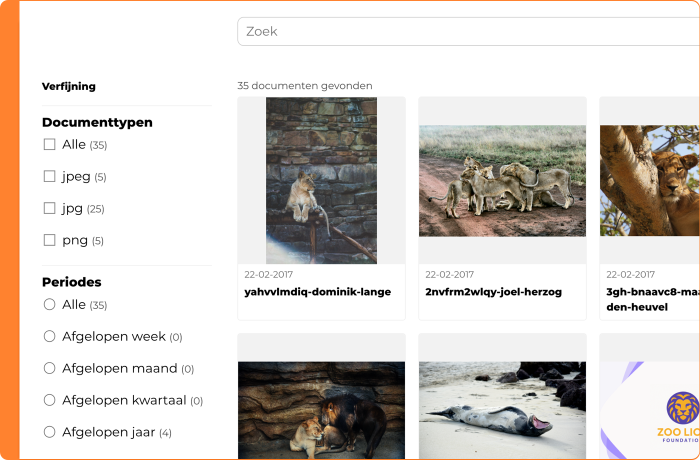Viewport: 700px width, 460px height.
Task: Click the '35 documenten gevonden' text
Action: click(305, 85)
